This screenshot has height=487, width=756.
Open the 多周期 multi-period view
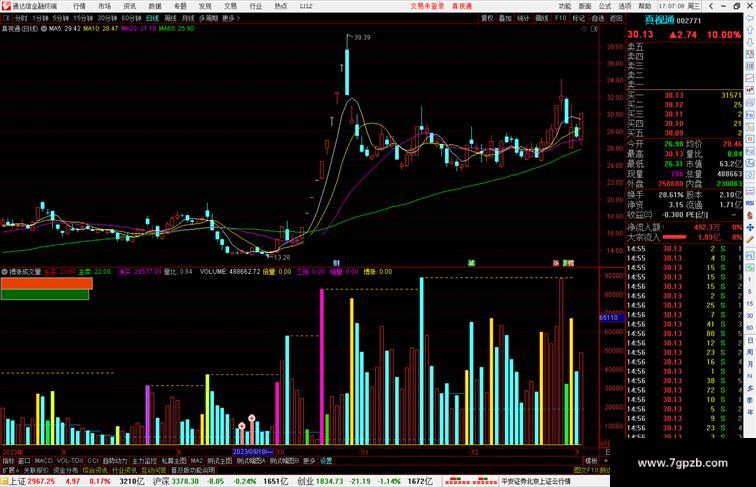pyautogui.click(x=208, y=18)
